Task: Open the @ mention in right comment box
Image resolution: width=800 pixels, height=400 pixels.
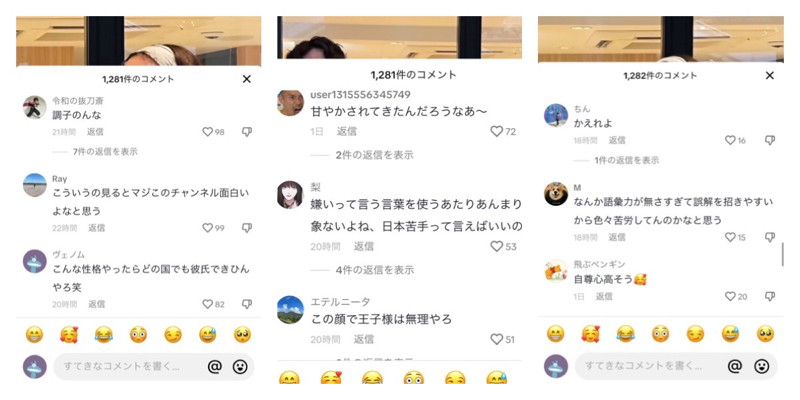Action: coord(734,366)
